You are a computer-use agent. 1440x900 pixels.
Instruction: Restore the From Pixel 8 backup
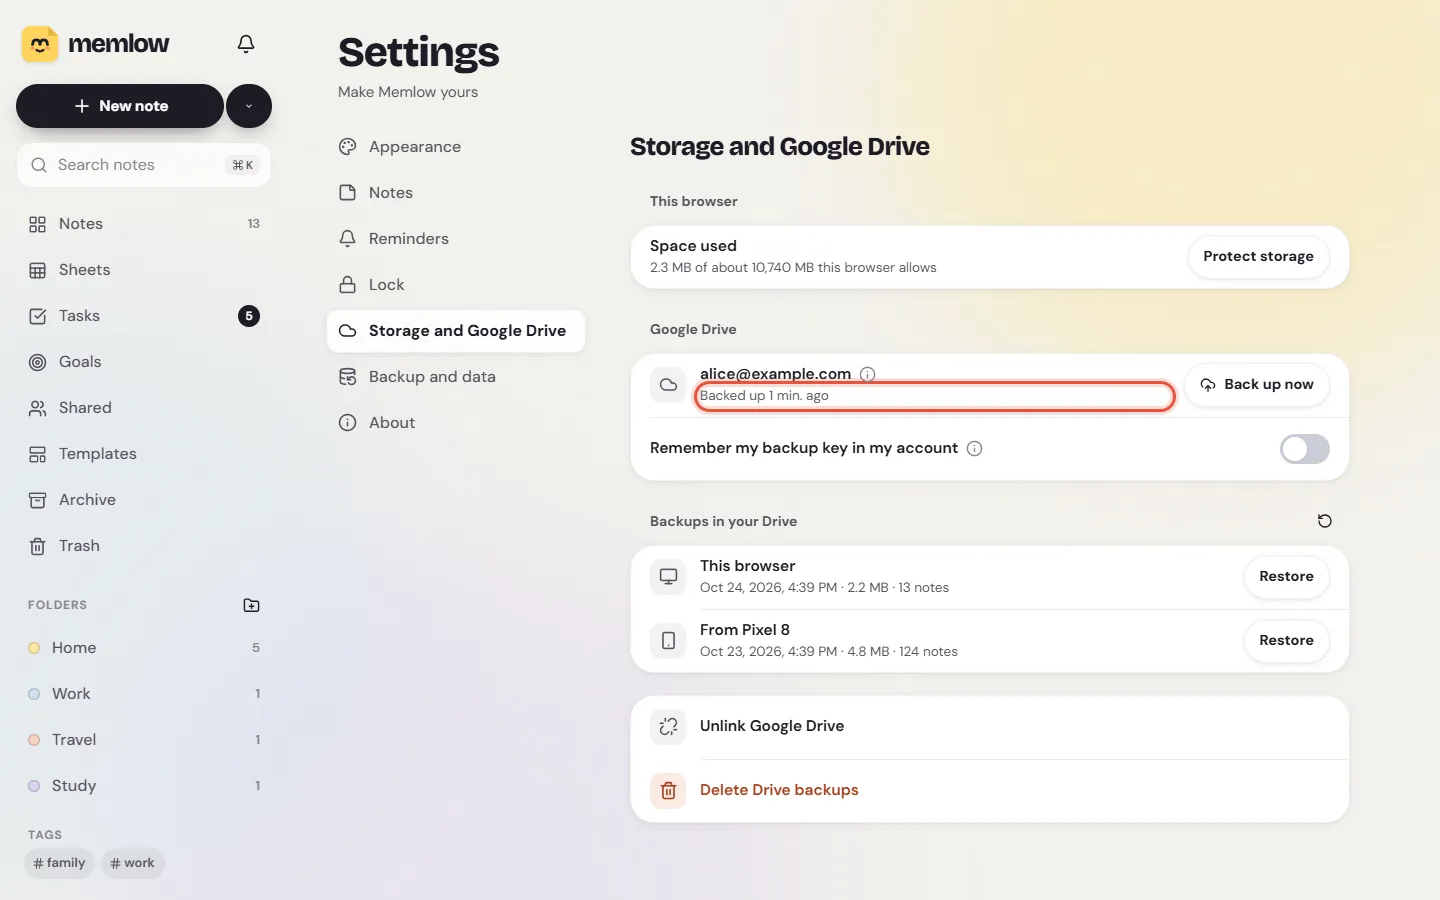point(1286,641)
